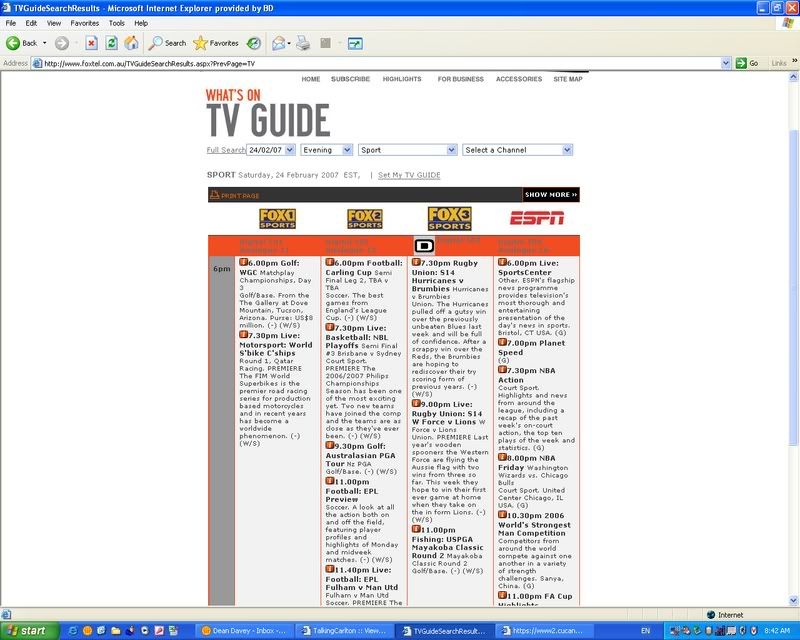Expand the Links toolbar chevron

pos(794,61)
